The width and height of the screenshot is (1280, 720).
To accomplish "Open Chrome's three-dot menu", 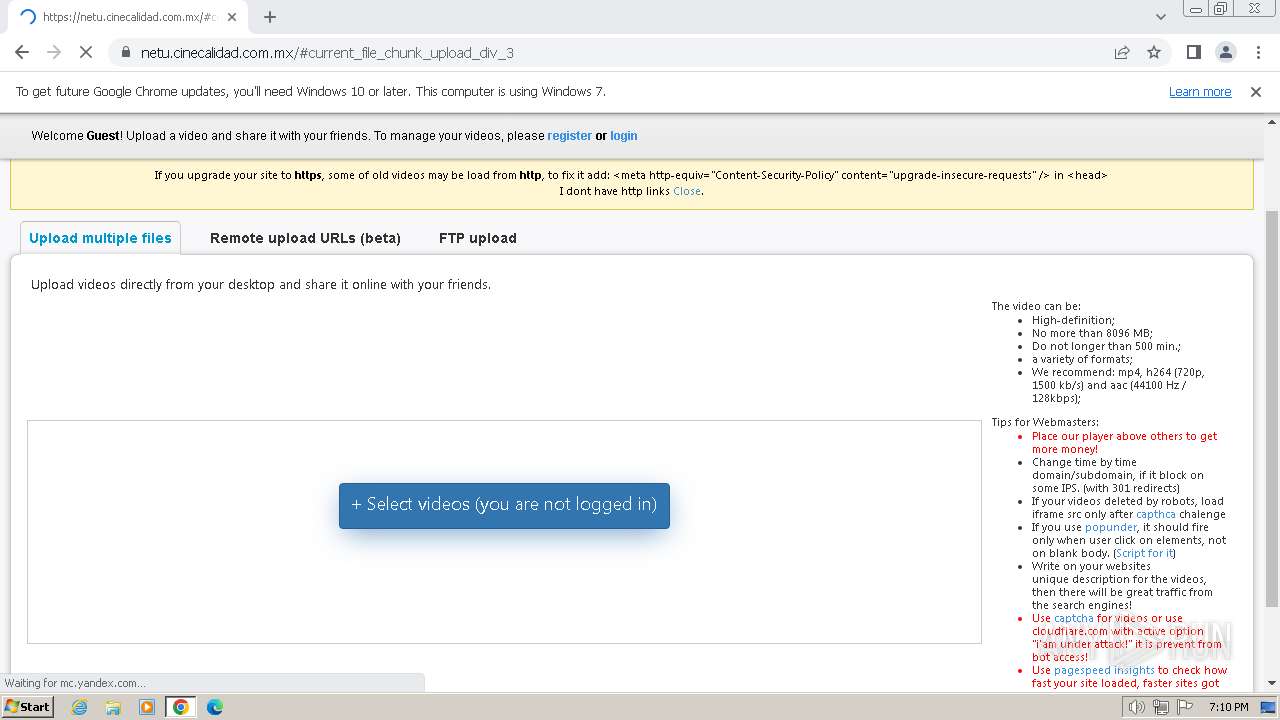I will pos(1258,52).
